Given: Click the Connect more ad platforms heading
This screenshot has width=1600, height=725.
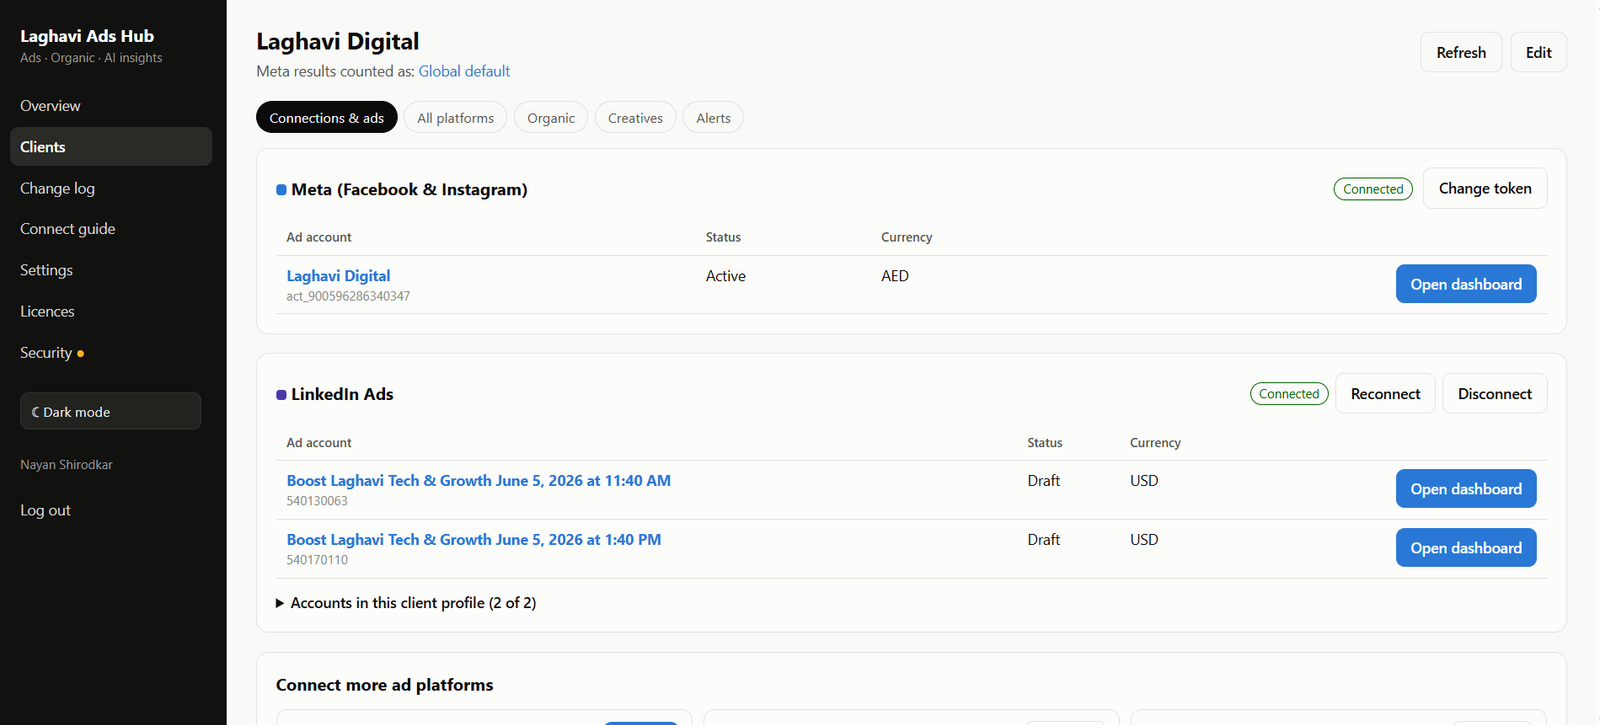Looking at the screenshot, I should [x=385, y=685].
